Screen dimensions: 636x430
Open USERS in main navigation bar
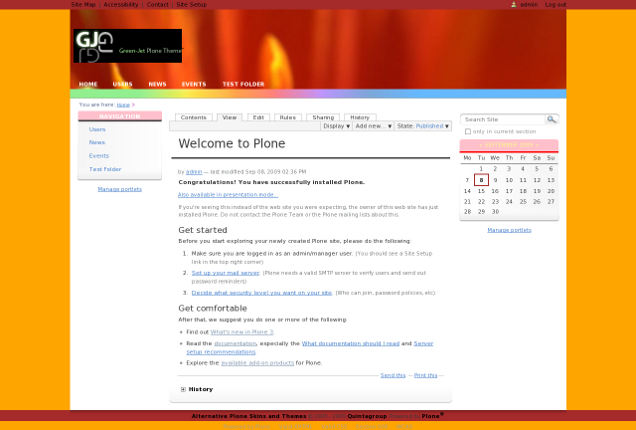pos(122,84)
